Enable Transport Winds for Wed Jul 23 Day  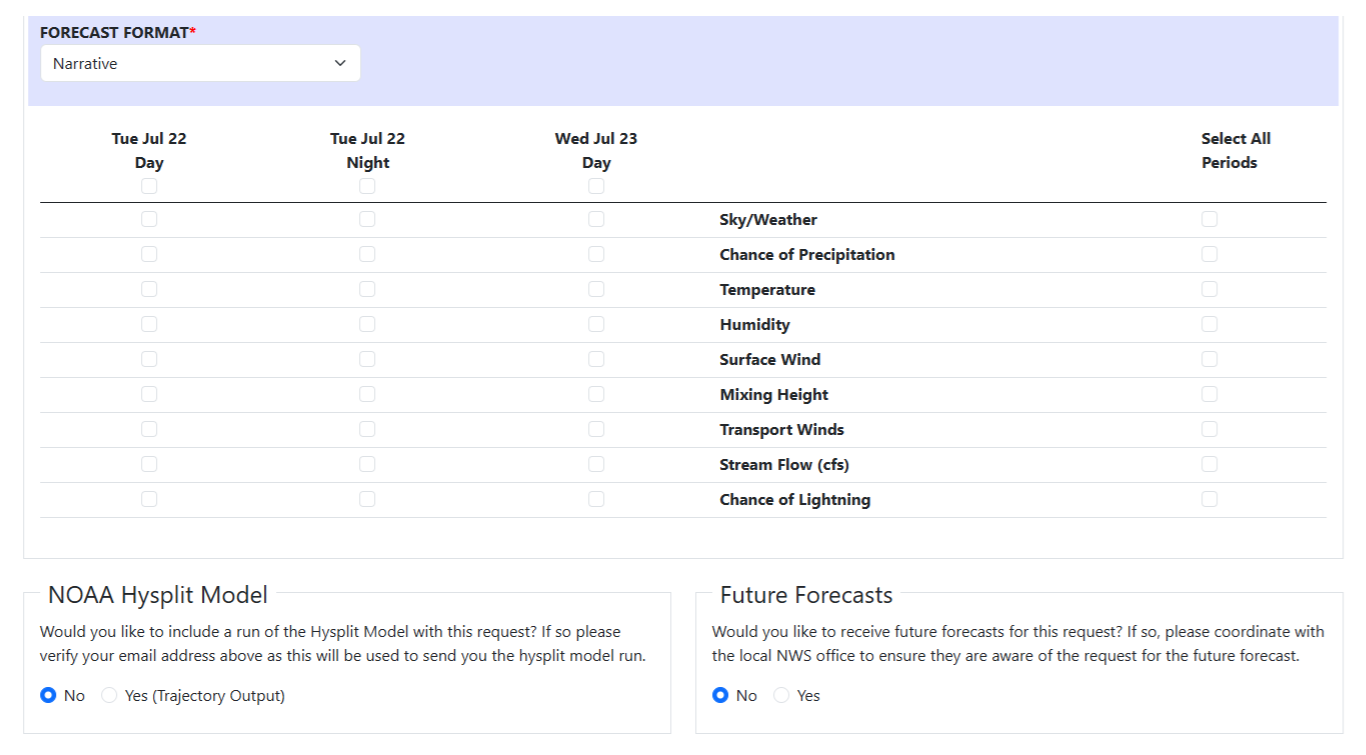pyautogui.click(x=596, y=428)
